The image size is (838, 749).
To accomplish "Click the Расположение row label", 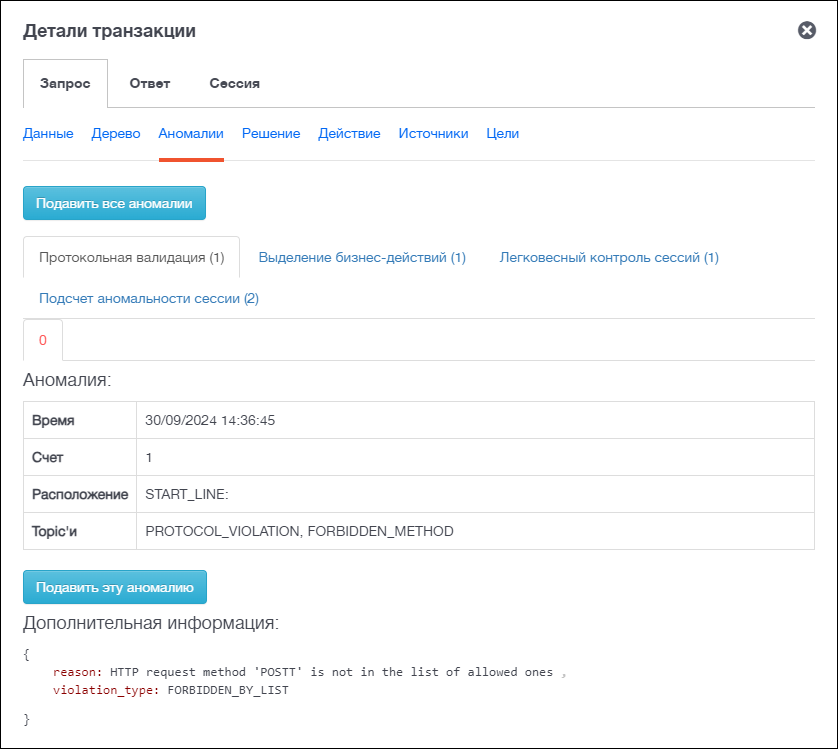I will click(80, 495).
